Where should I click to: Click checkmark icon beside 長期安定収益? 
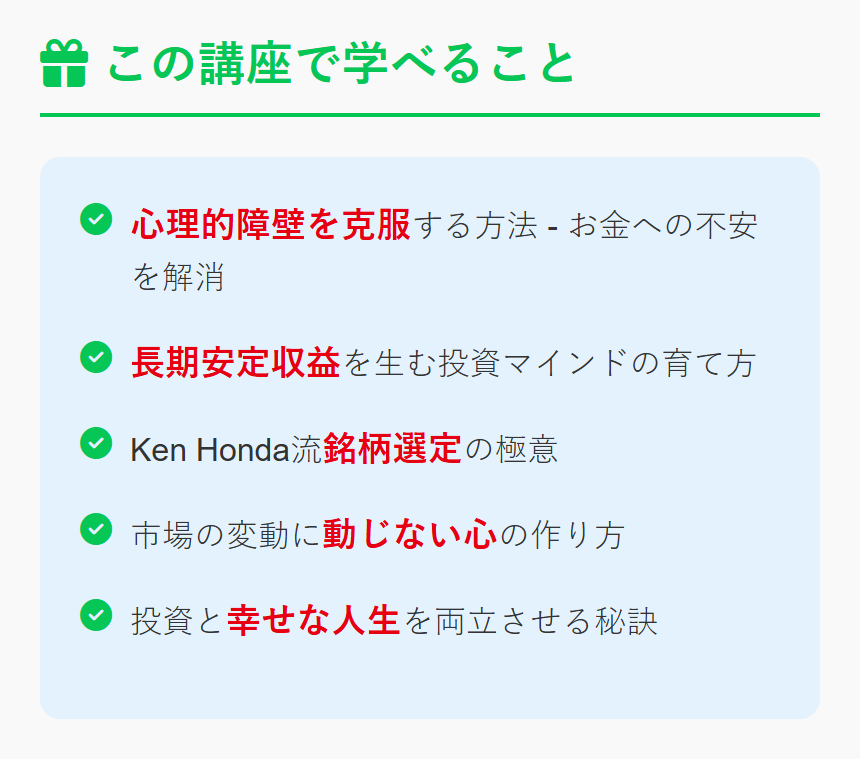[x=96, y=357]
